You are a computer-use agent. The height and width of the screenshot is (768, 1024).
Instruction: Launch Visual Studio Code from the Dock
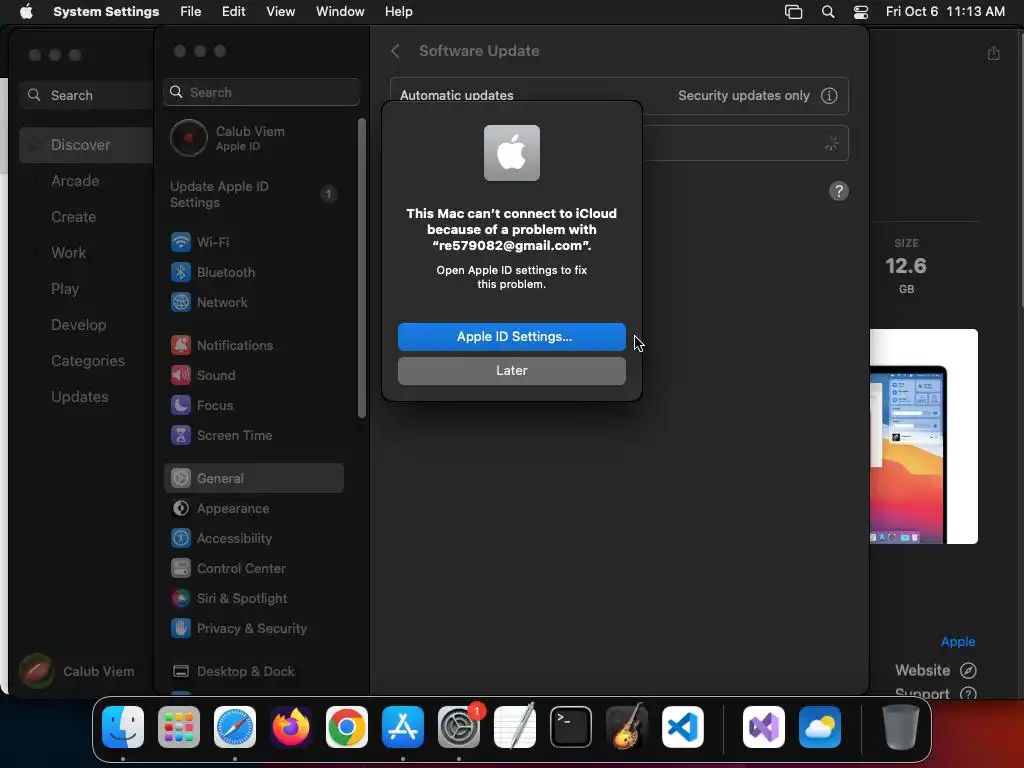pos(682,727)
